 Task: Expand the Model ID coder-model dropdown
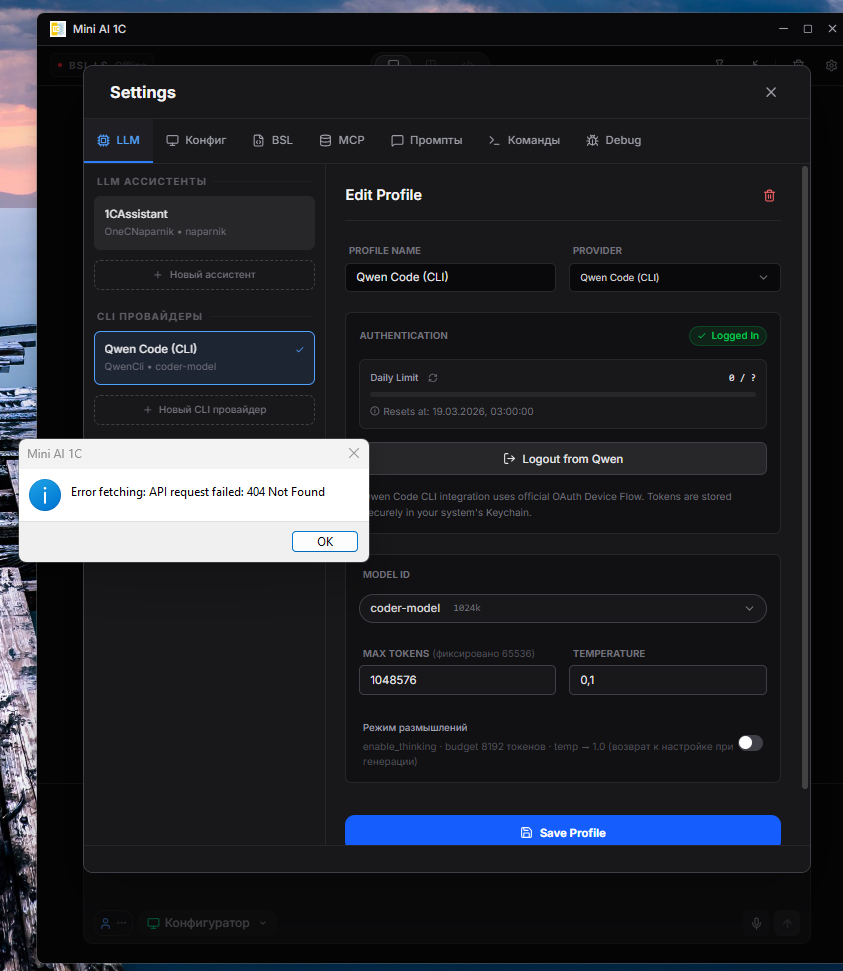coord(562,608)
